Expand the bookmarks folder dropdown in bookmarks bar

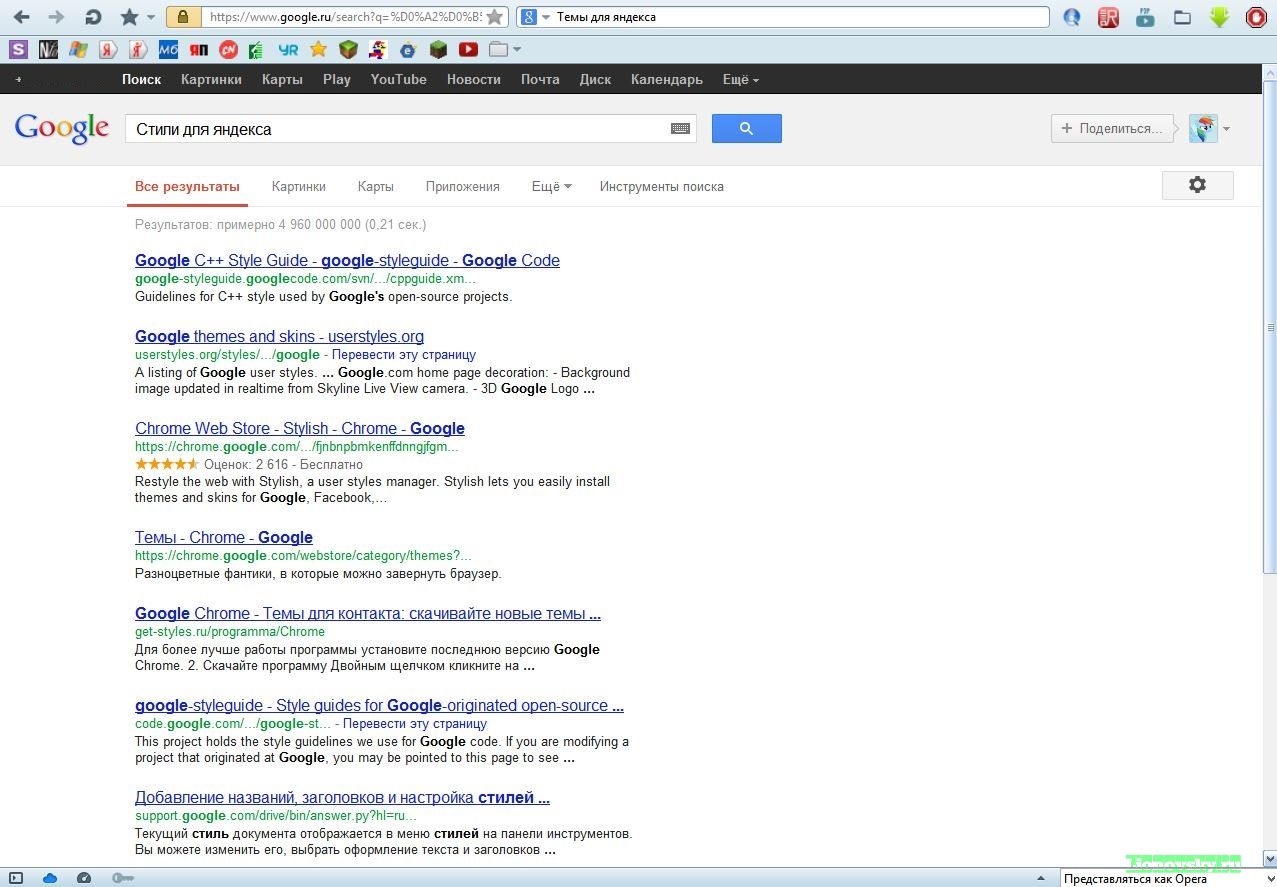pyautogui.click(x=505, y=49)
